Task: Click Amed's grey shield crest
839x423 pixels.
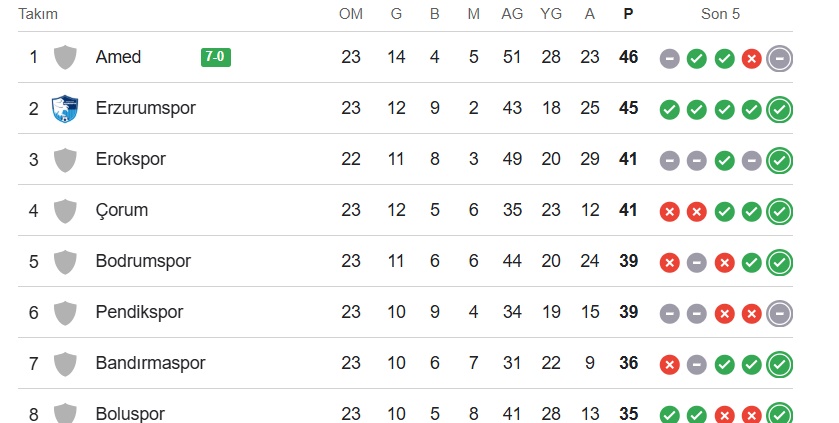Action: pos(65,57)
